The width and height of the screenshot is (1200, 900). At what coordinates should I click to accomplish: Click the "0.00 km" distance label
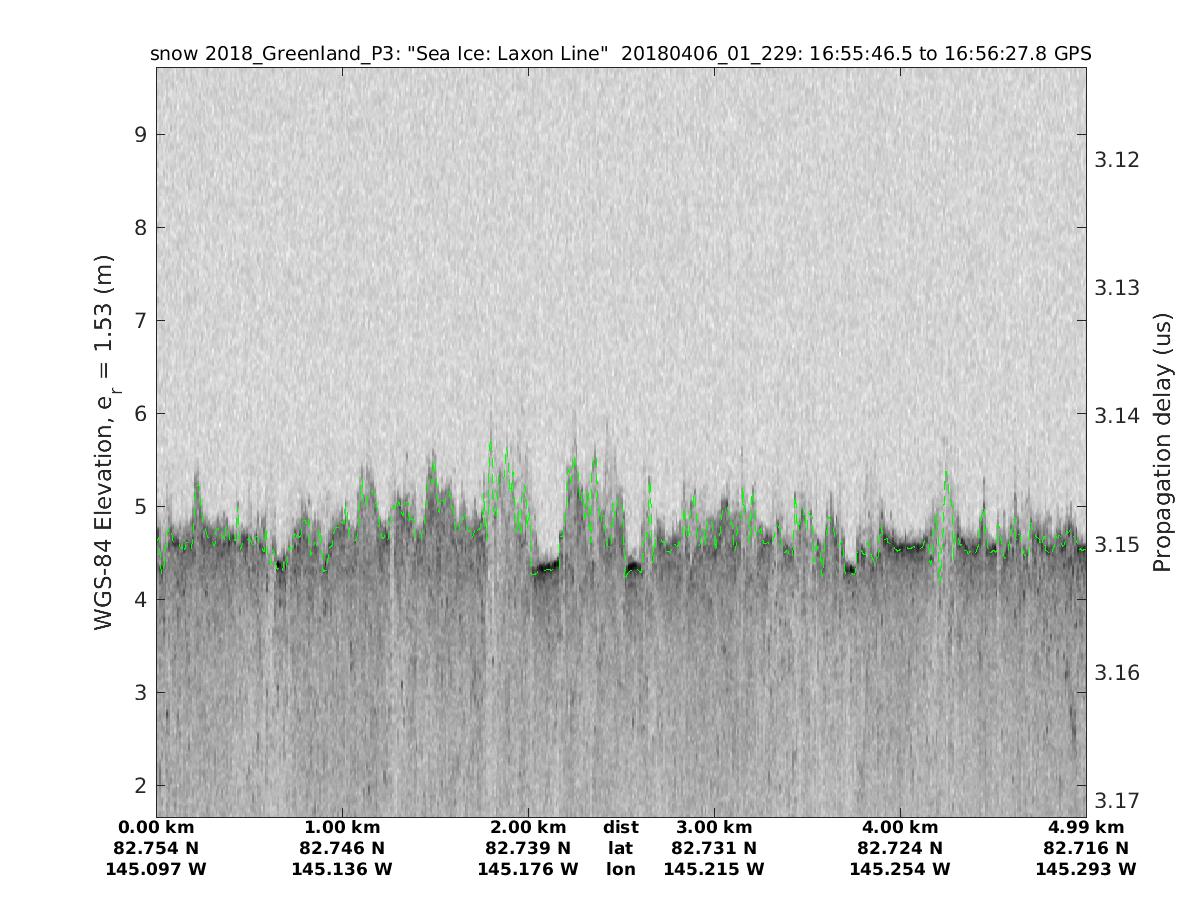tap(156, 827)
